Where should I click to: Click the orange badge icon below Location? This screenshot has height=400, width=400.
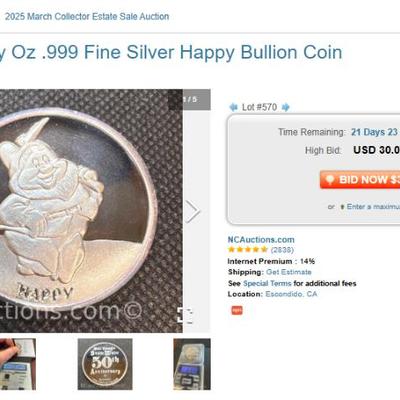[x=237, y=310]
